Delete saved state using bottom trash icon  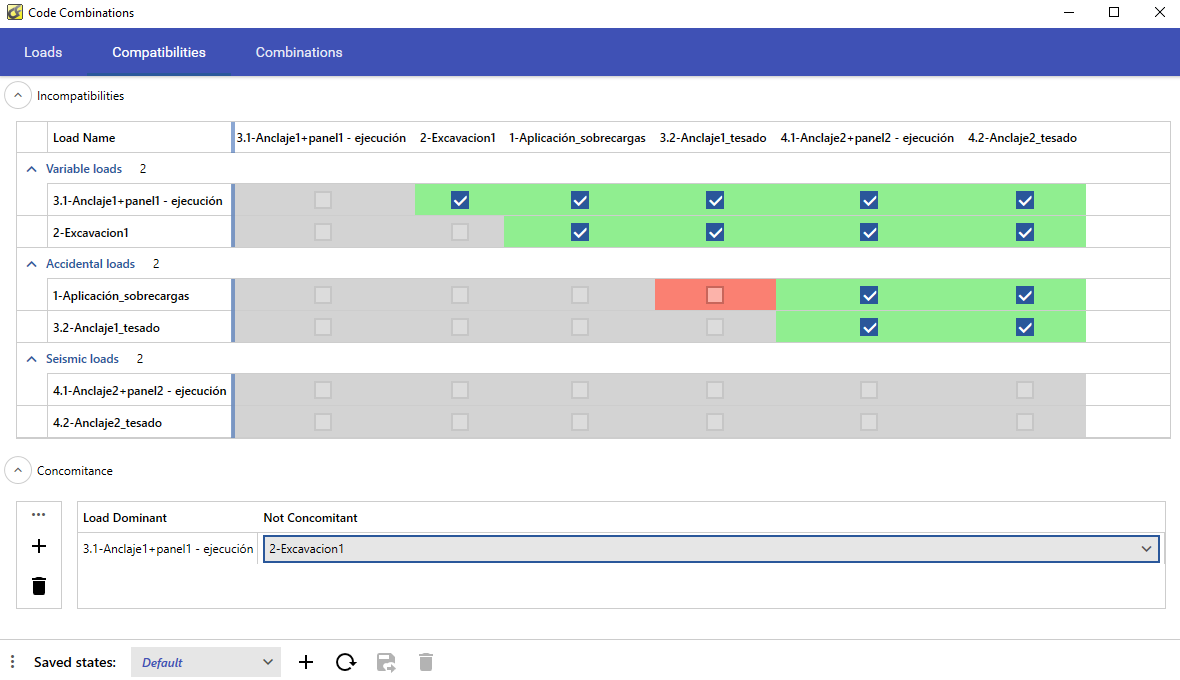(x=426, y=662)
